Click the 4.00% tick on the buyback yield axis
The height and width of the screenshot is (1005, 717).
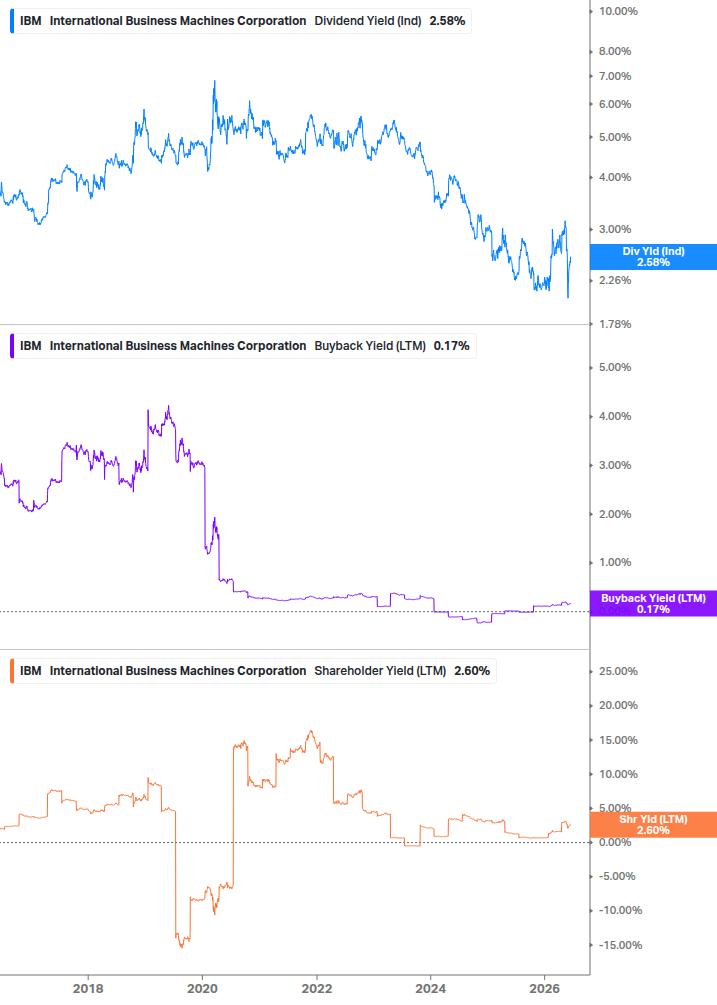click(615, 417)
